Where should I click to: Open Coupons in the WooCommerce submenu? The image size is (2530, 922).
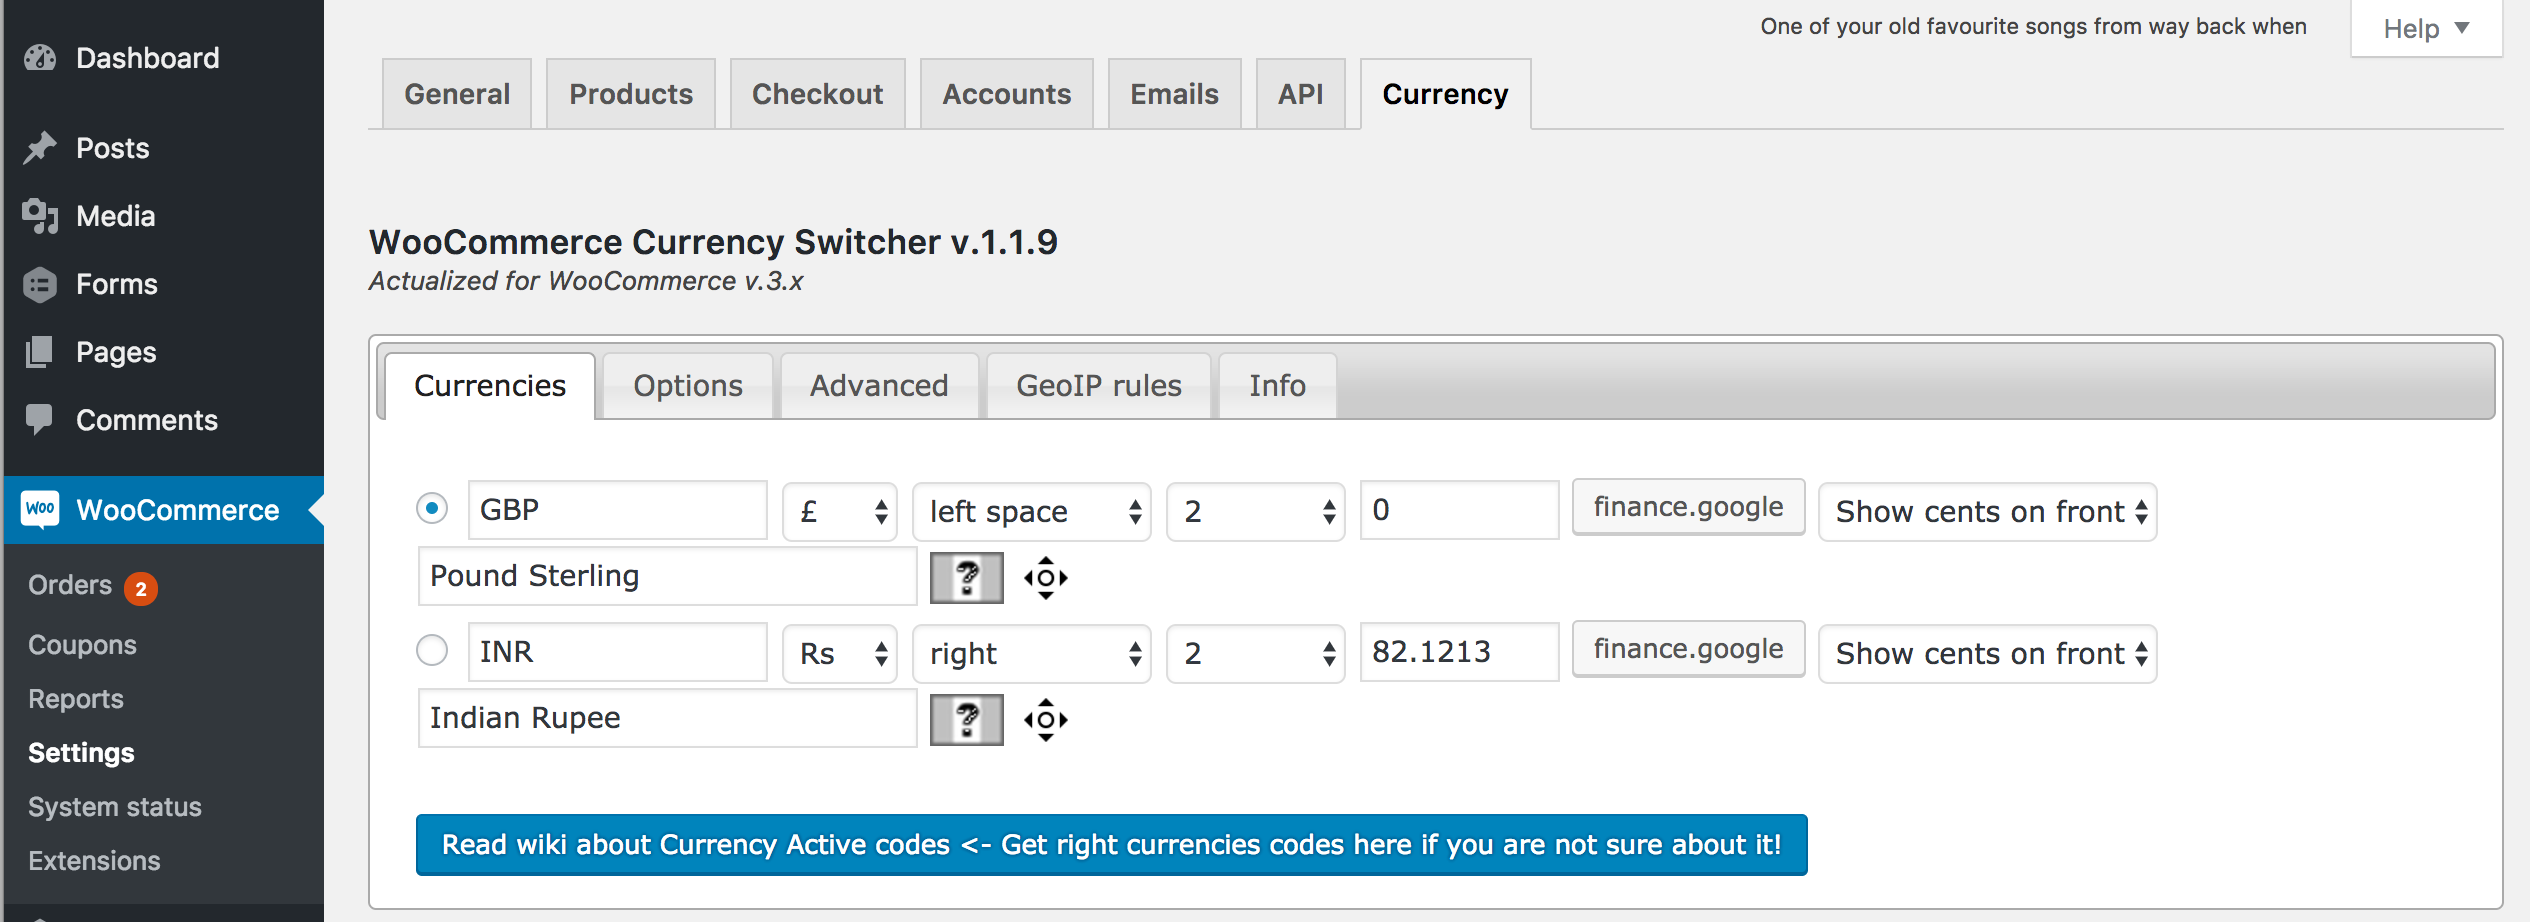coord(82,645)
